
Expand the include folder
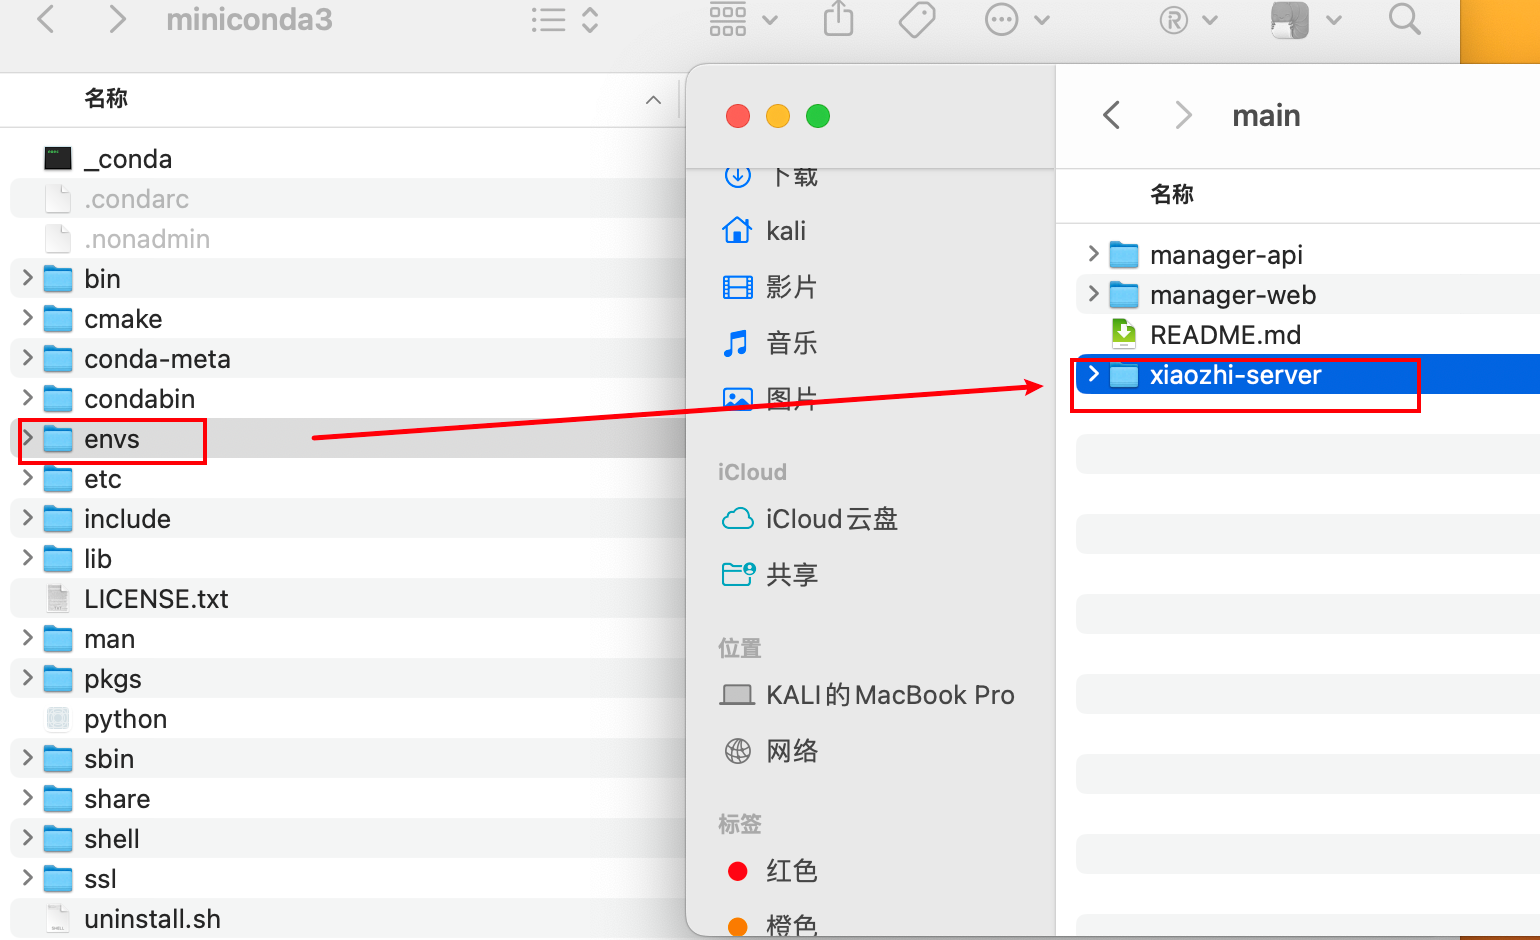pos(28,518)
